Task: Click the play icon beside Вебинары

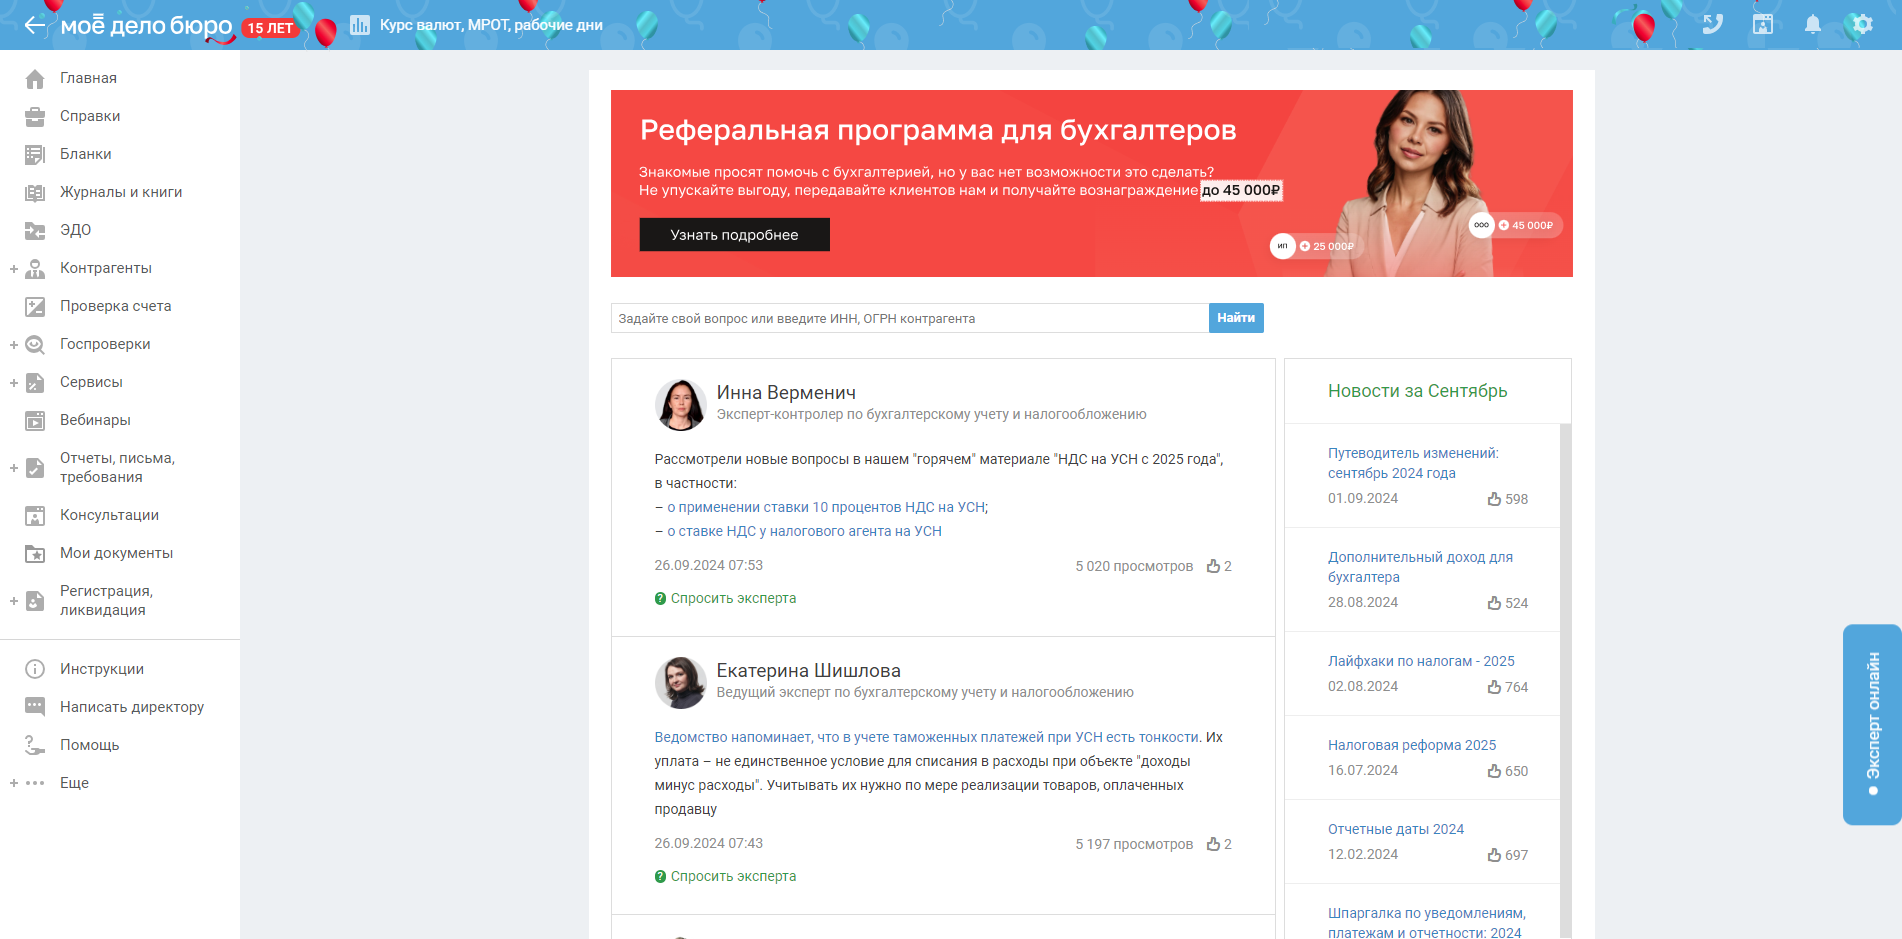Action: click(x=35, y=420)
